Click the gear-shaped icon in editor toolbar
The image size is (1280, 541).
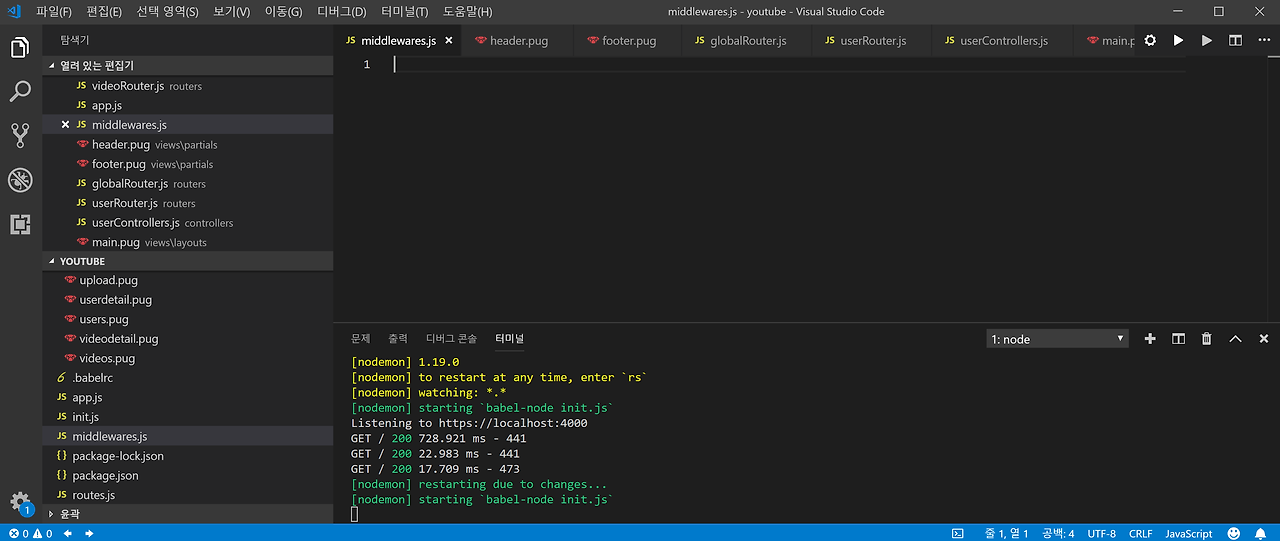[1150, 41]
